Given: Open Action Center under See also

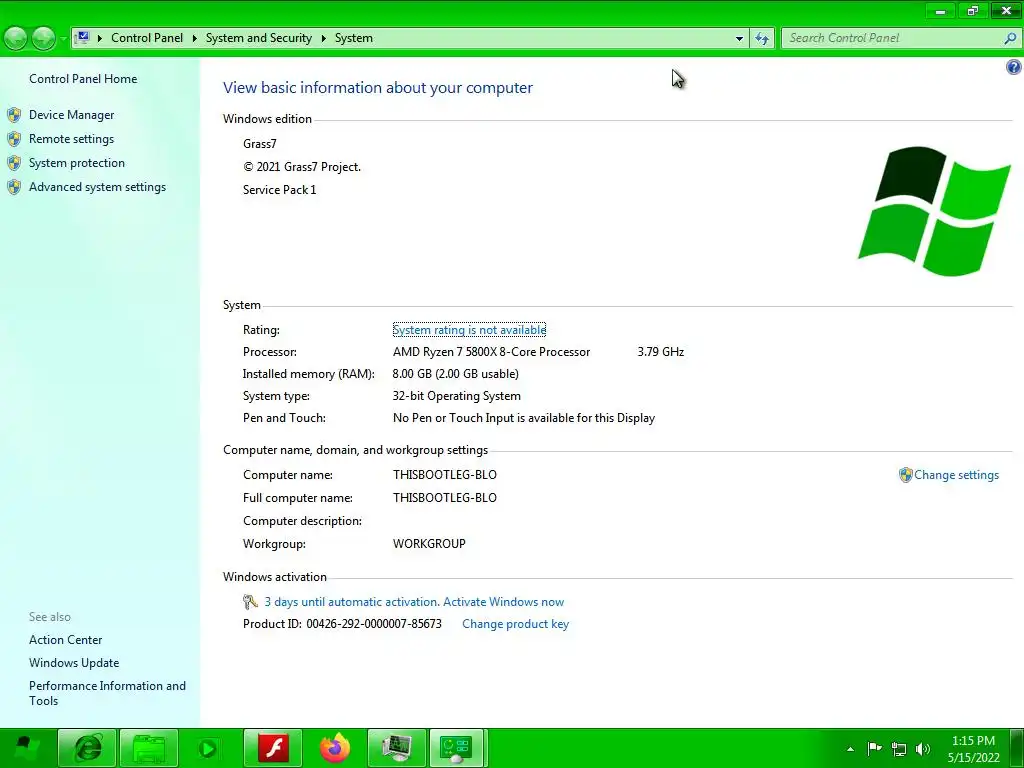Looking at the screenshot, I should tap(65, 639).
